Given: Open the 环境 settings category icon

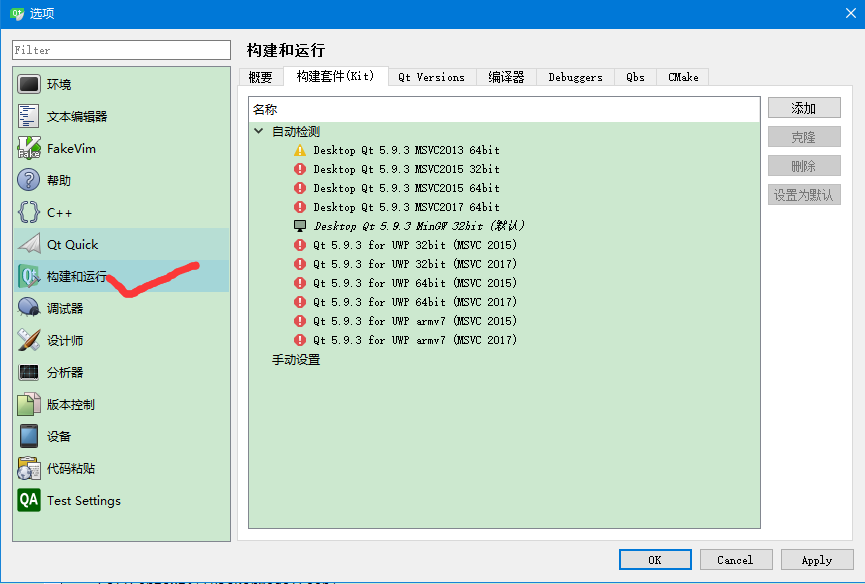Looking at the screenshot, I should 29,84.
